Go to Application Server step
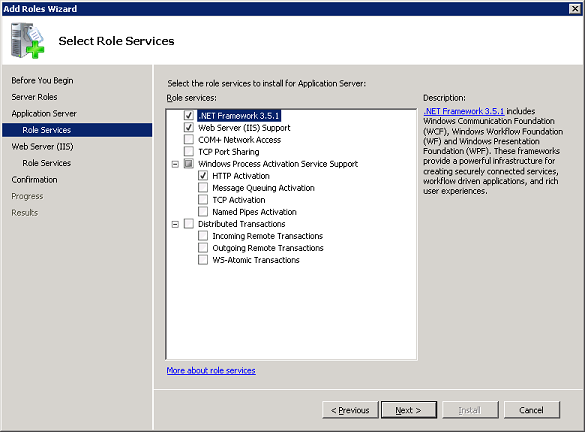This screenshot has height=432, width=585. (44, 113)
